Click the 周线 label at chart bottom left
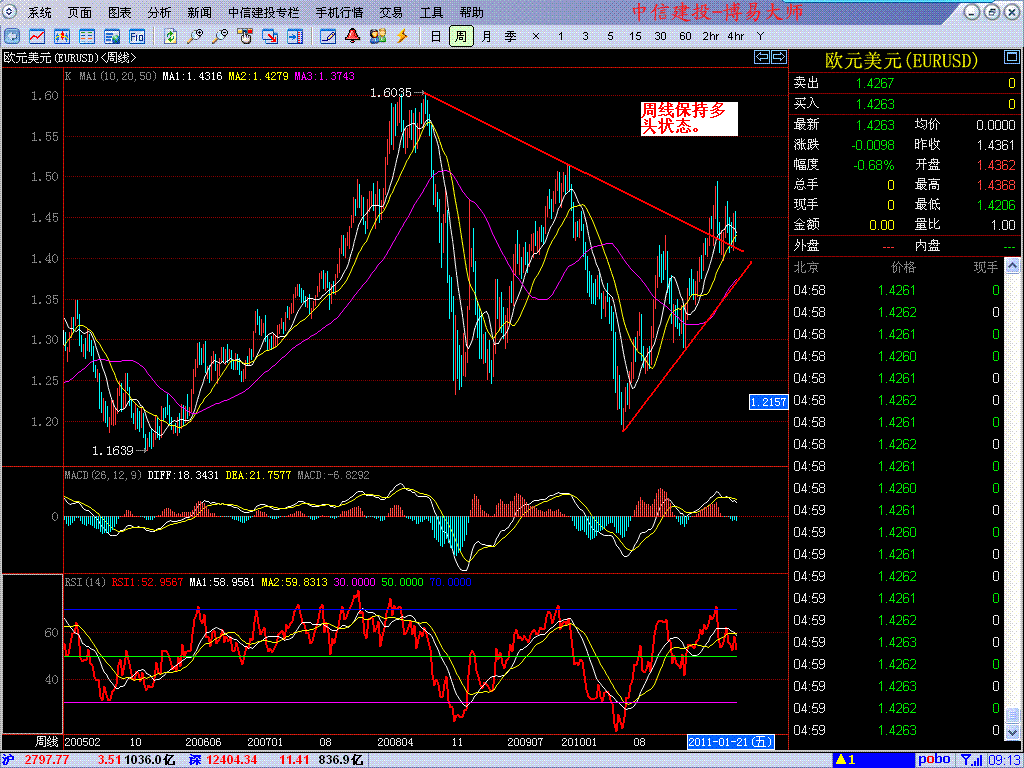1024x768 pixels. click(x=46, y=742)
